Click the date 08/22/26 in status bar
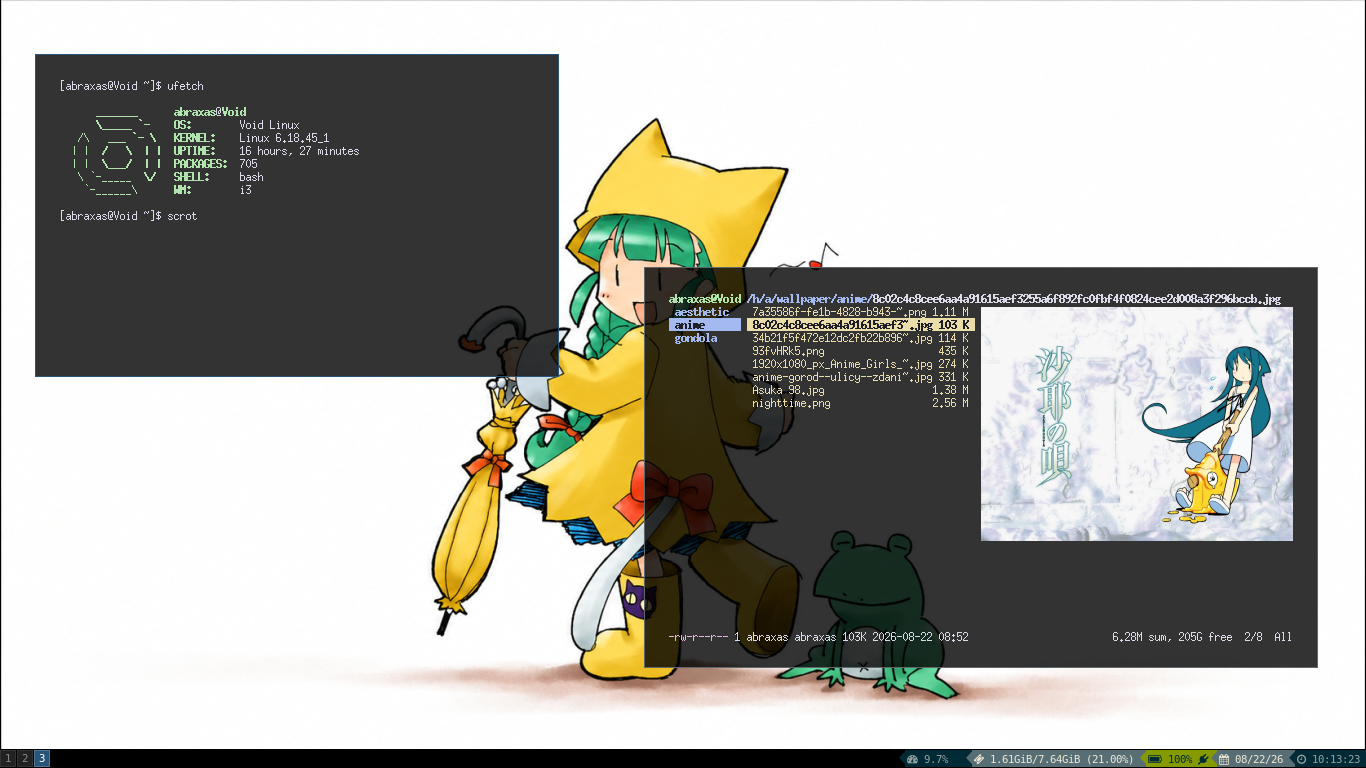 click(x=1259, y=759)
